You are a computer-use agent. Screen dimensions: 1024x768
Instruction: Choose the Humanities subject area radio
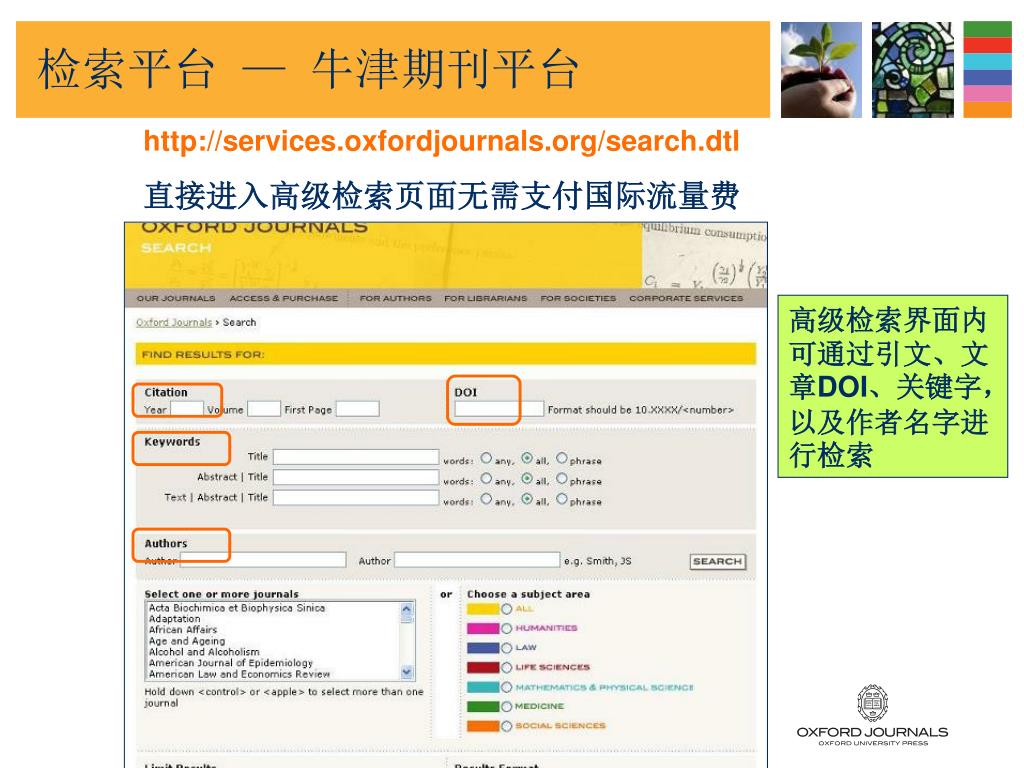tap(507, 628)
